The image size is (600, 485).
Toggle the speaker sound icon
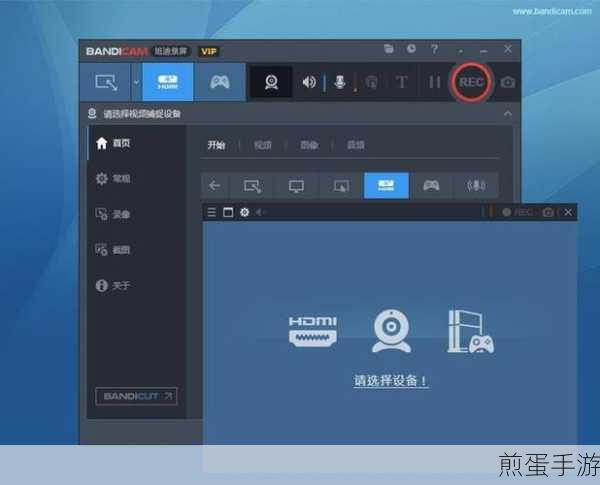click(x=309, y=82)
